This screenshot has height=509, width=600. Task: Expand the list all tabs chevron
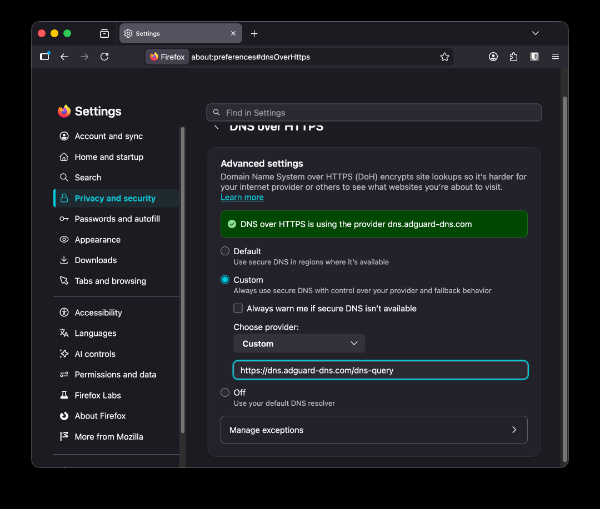click(535, 33)
